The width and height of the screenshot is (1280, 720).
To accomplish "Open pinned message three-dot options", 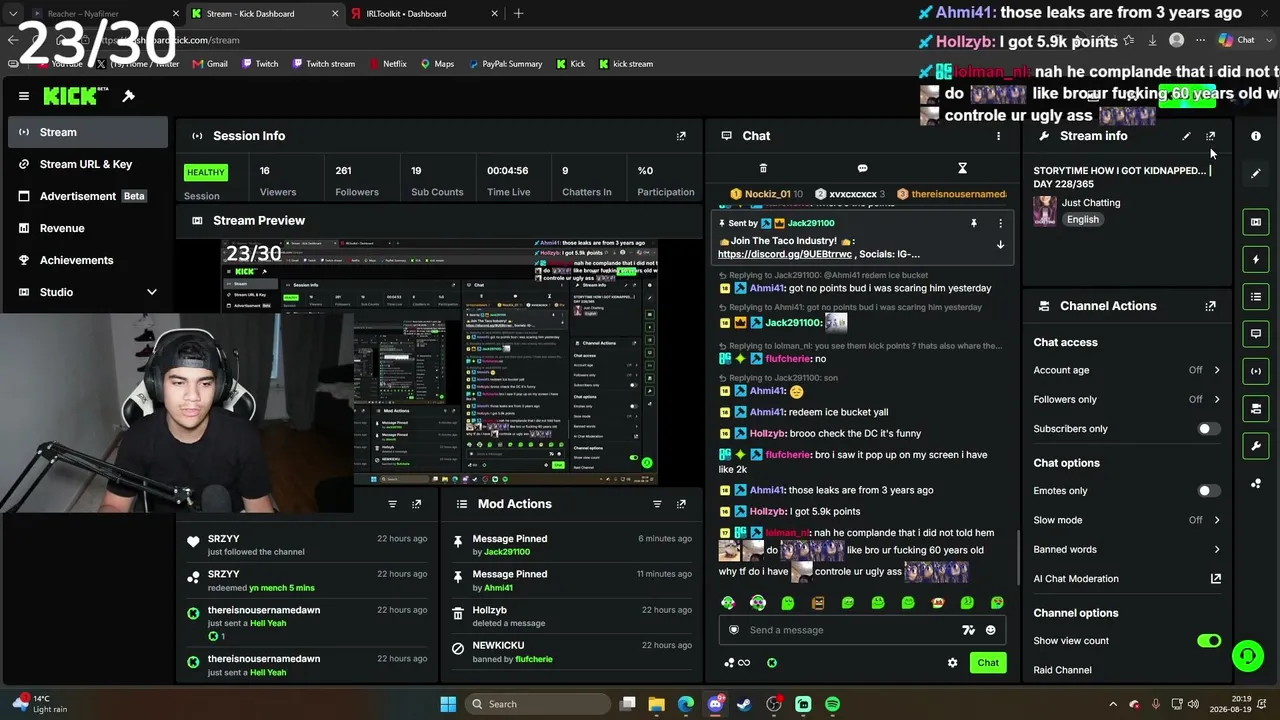I will coord(1000,223).
